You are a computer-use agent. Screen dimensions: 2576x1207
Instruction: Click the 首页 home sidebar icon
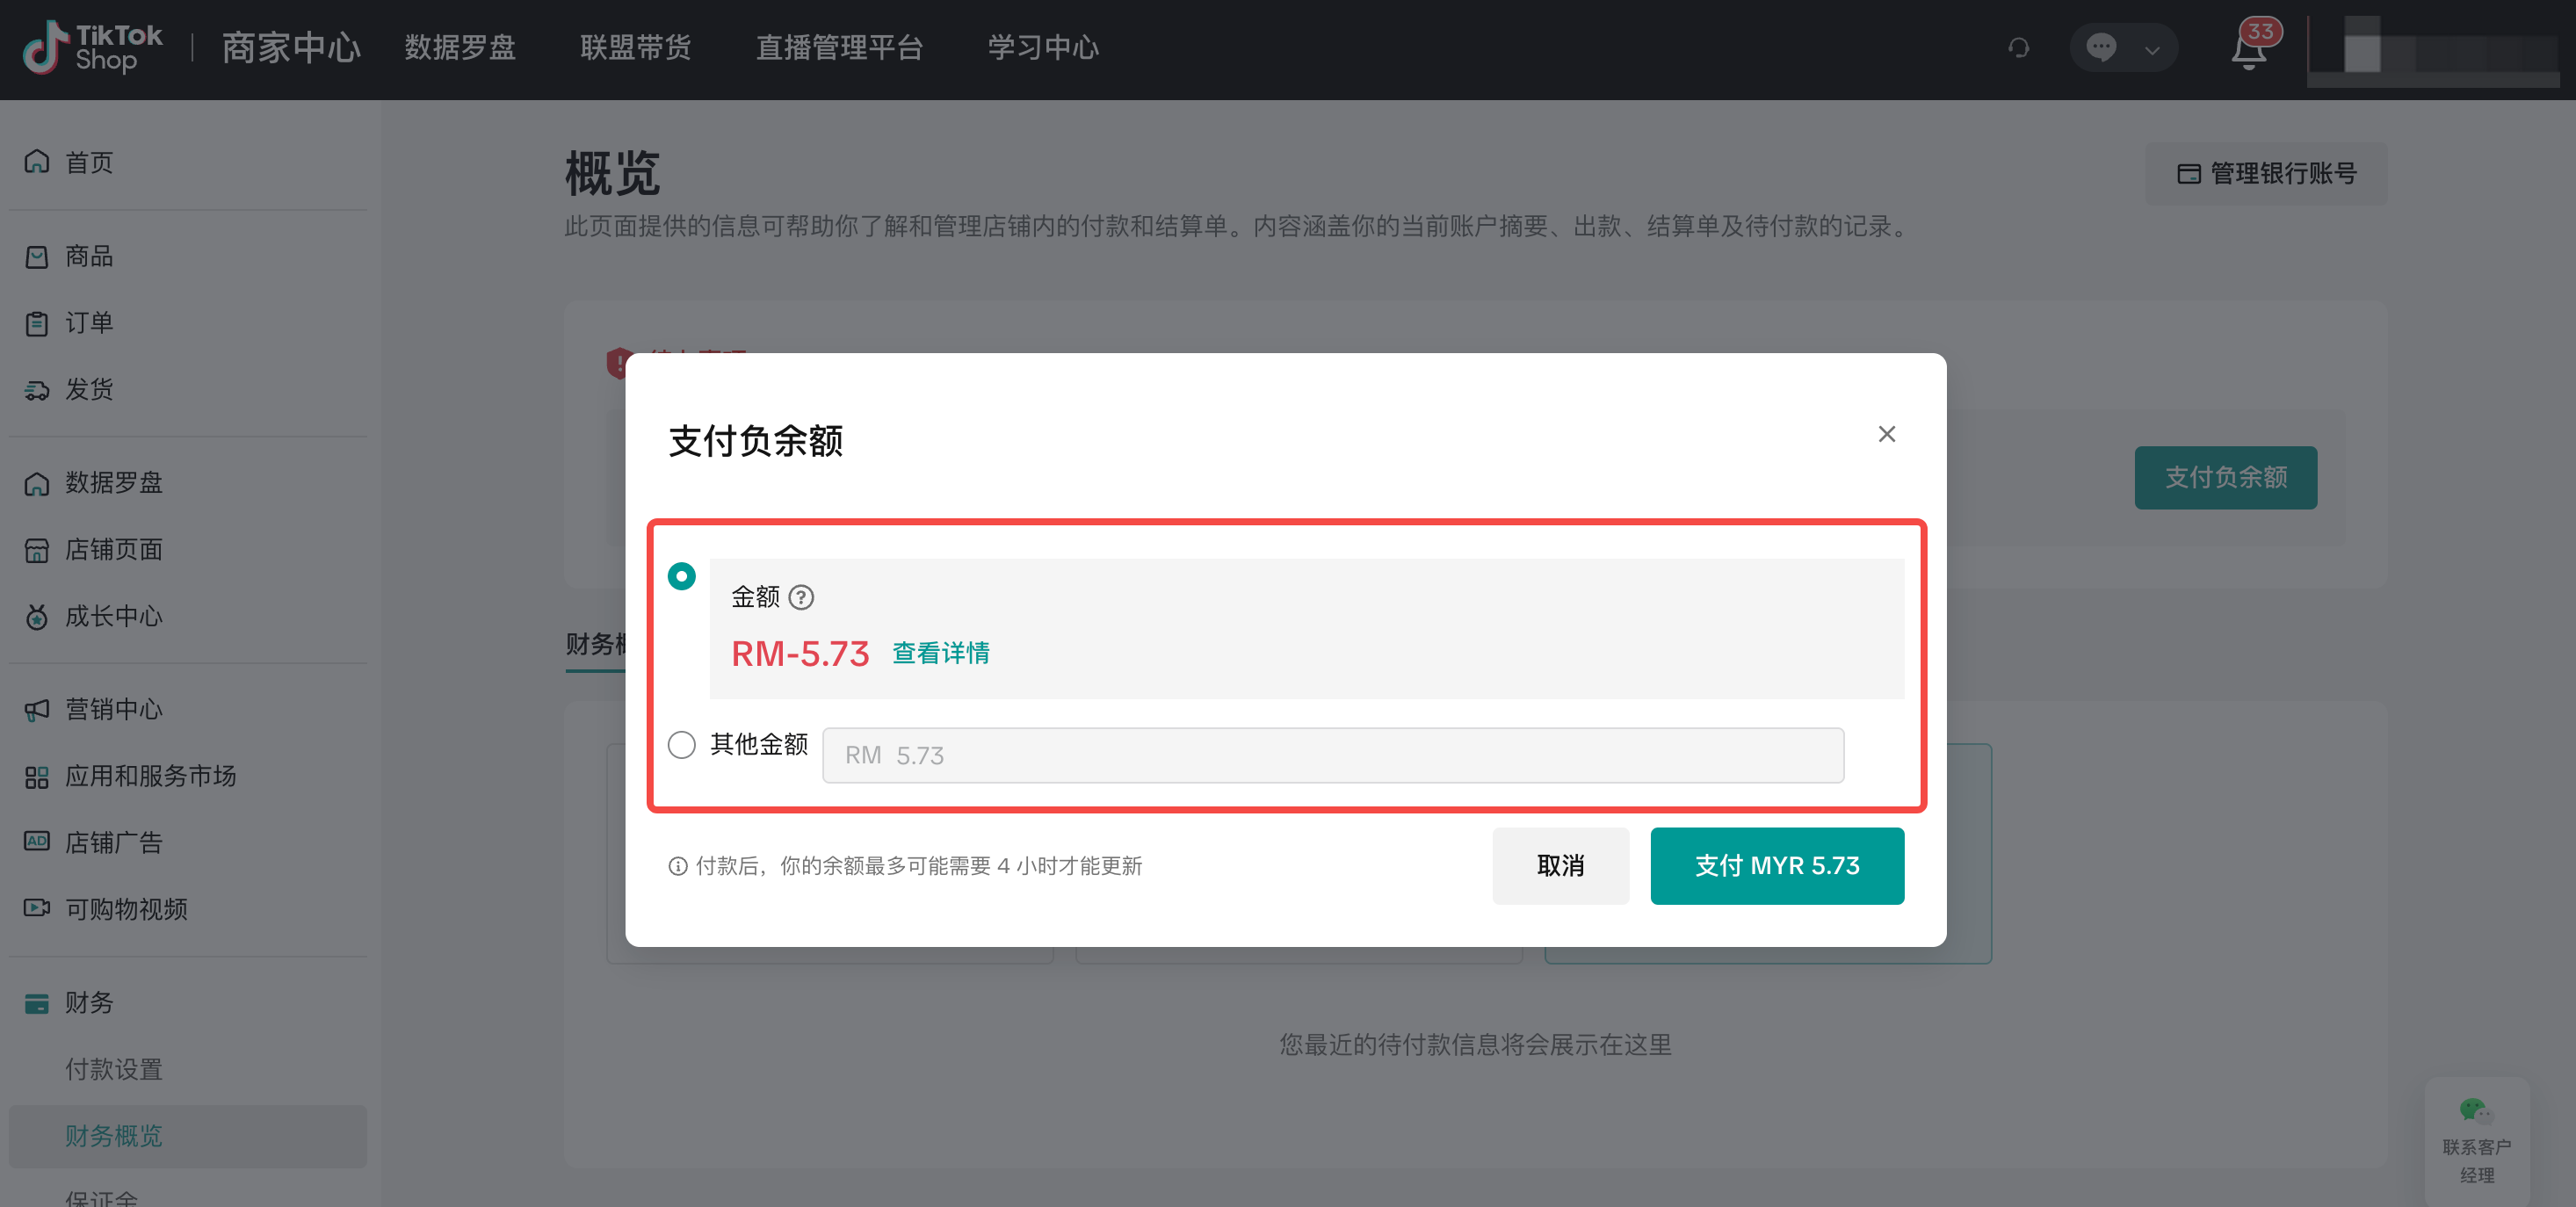37,161
